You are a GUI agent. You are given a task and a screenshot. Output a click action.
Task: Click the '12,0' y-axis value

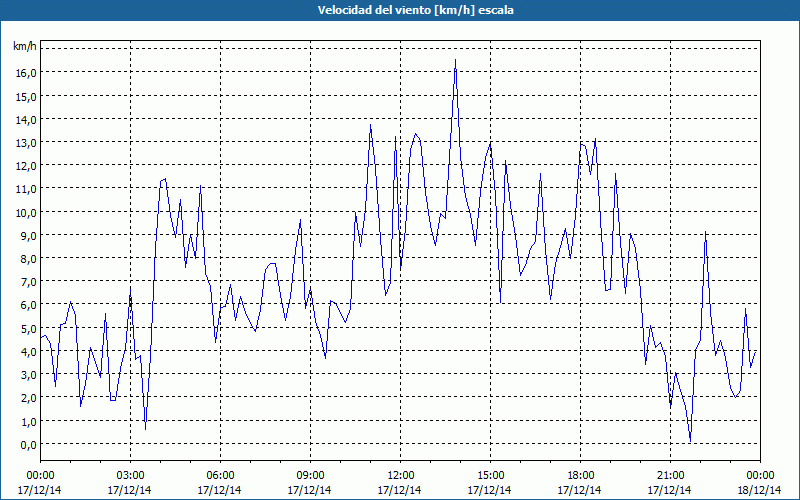tap(26, 166)
